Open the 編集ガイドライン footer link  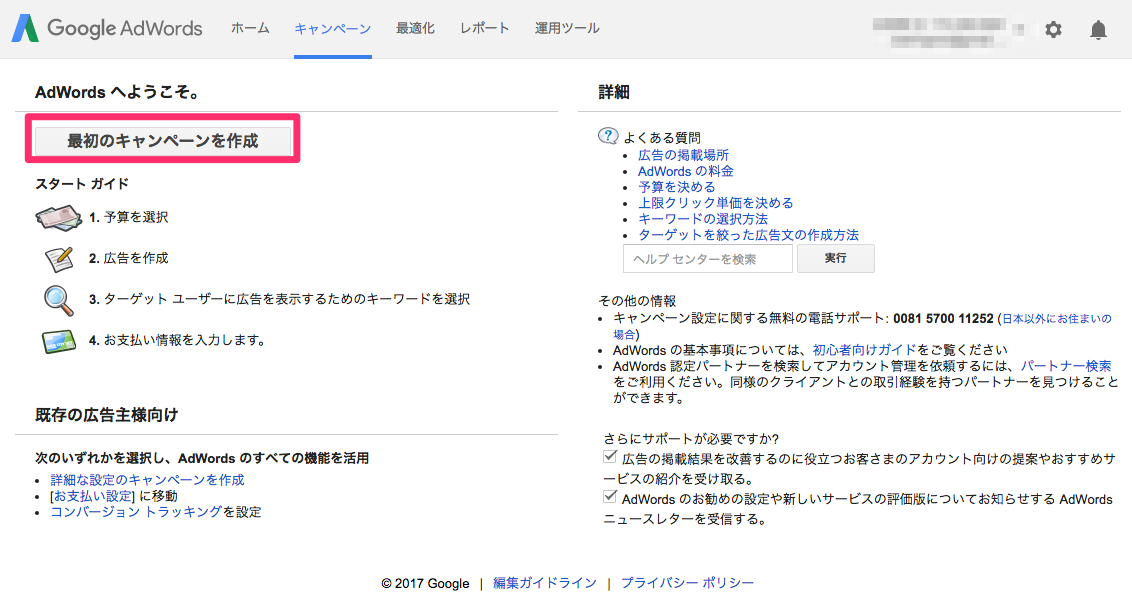545,583
